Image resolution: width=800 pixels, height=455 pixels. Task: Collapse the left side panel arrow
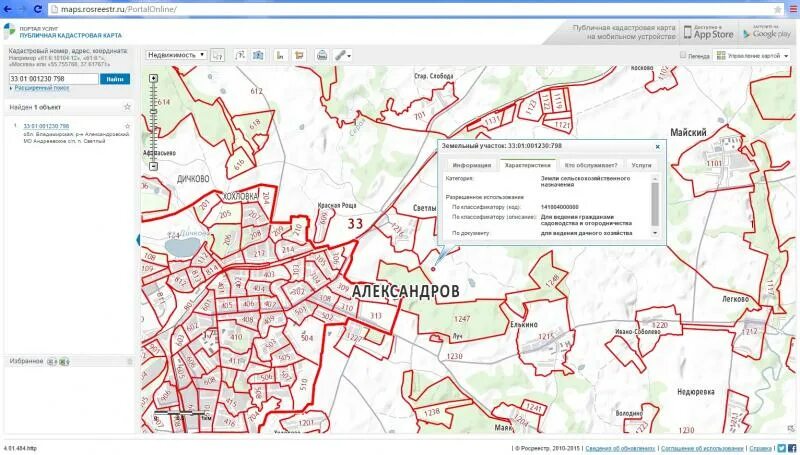pyautogui.click(x=138, y=240)
